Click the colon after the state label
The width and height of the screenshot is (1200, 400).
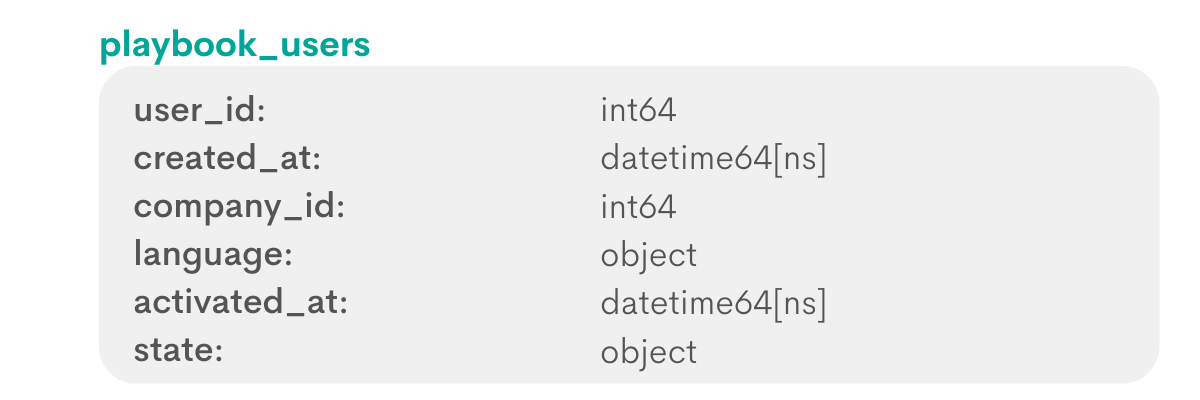[217, 354]
